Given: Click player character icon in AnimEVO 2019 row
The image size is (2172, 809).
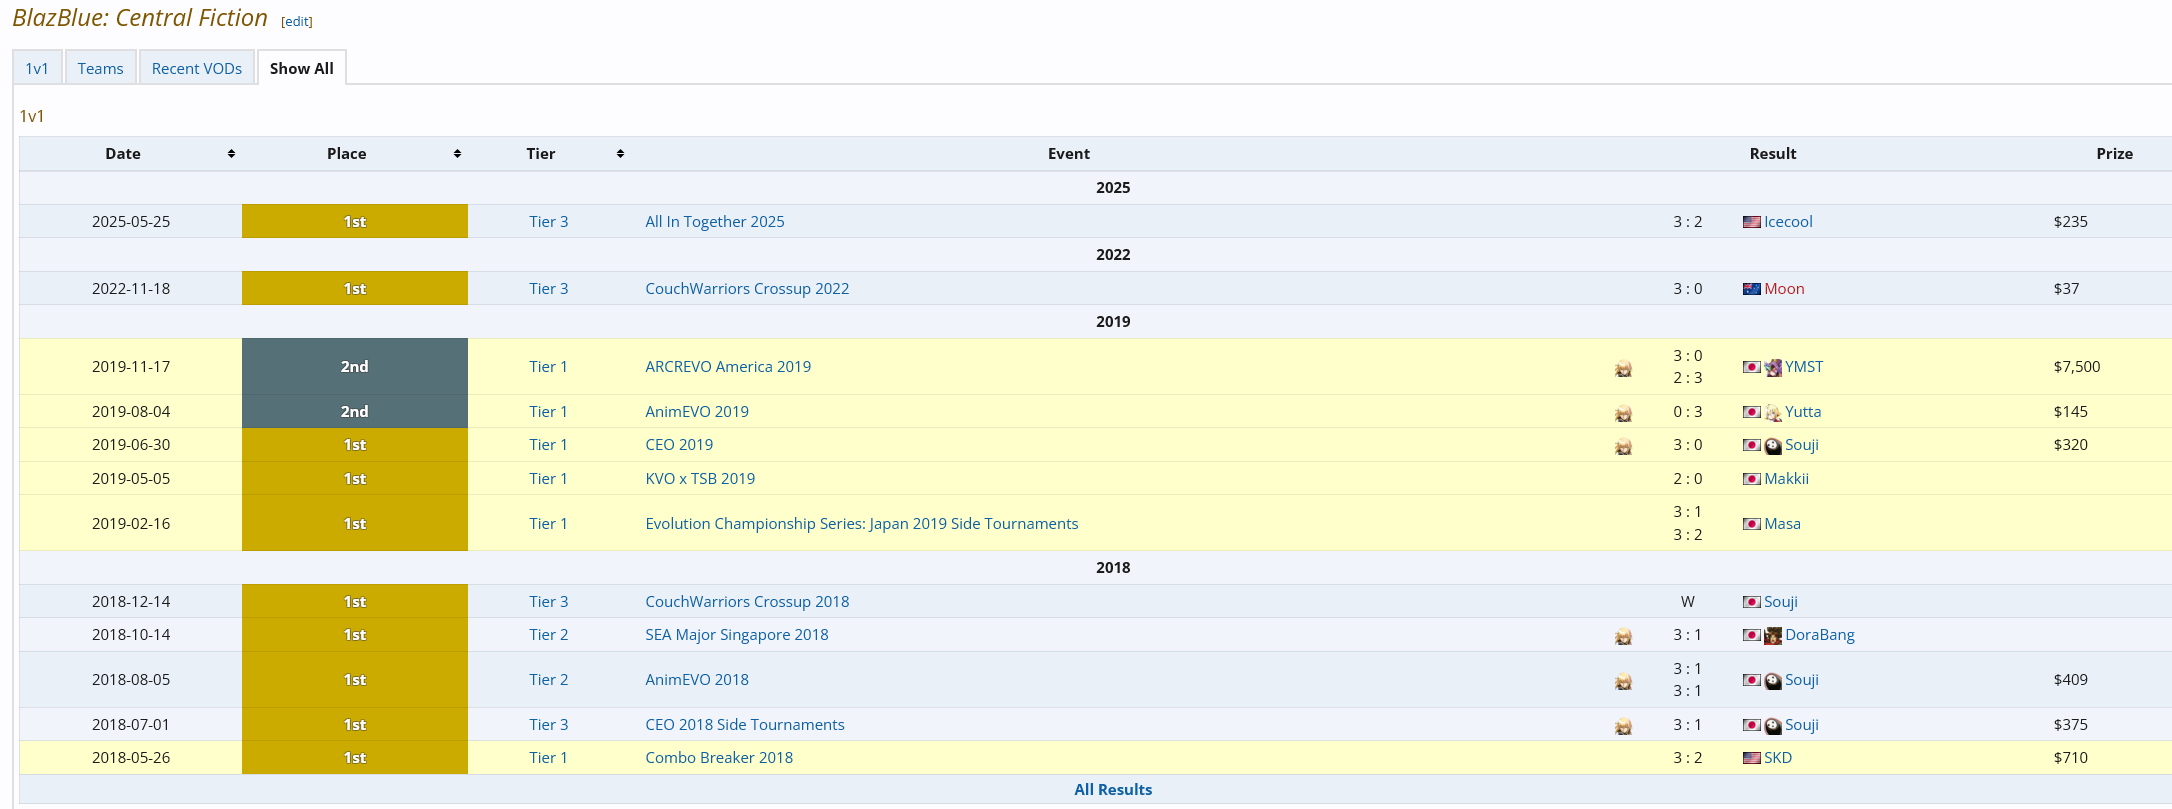Looking at the screenshot, I should point(1623,413).
